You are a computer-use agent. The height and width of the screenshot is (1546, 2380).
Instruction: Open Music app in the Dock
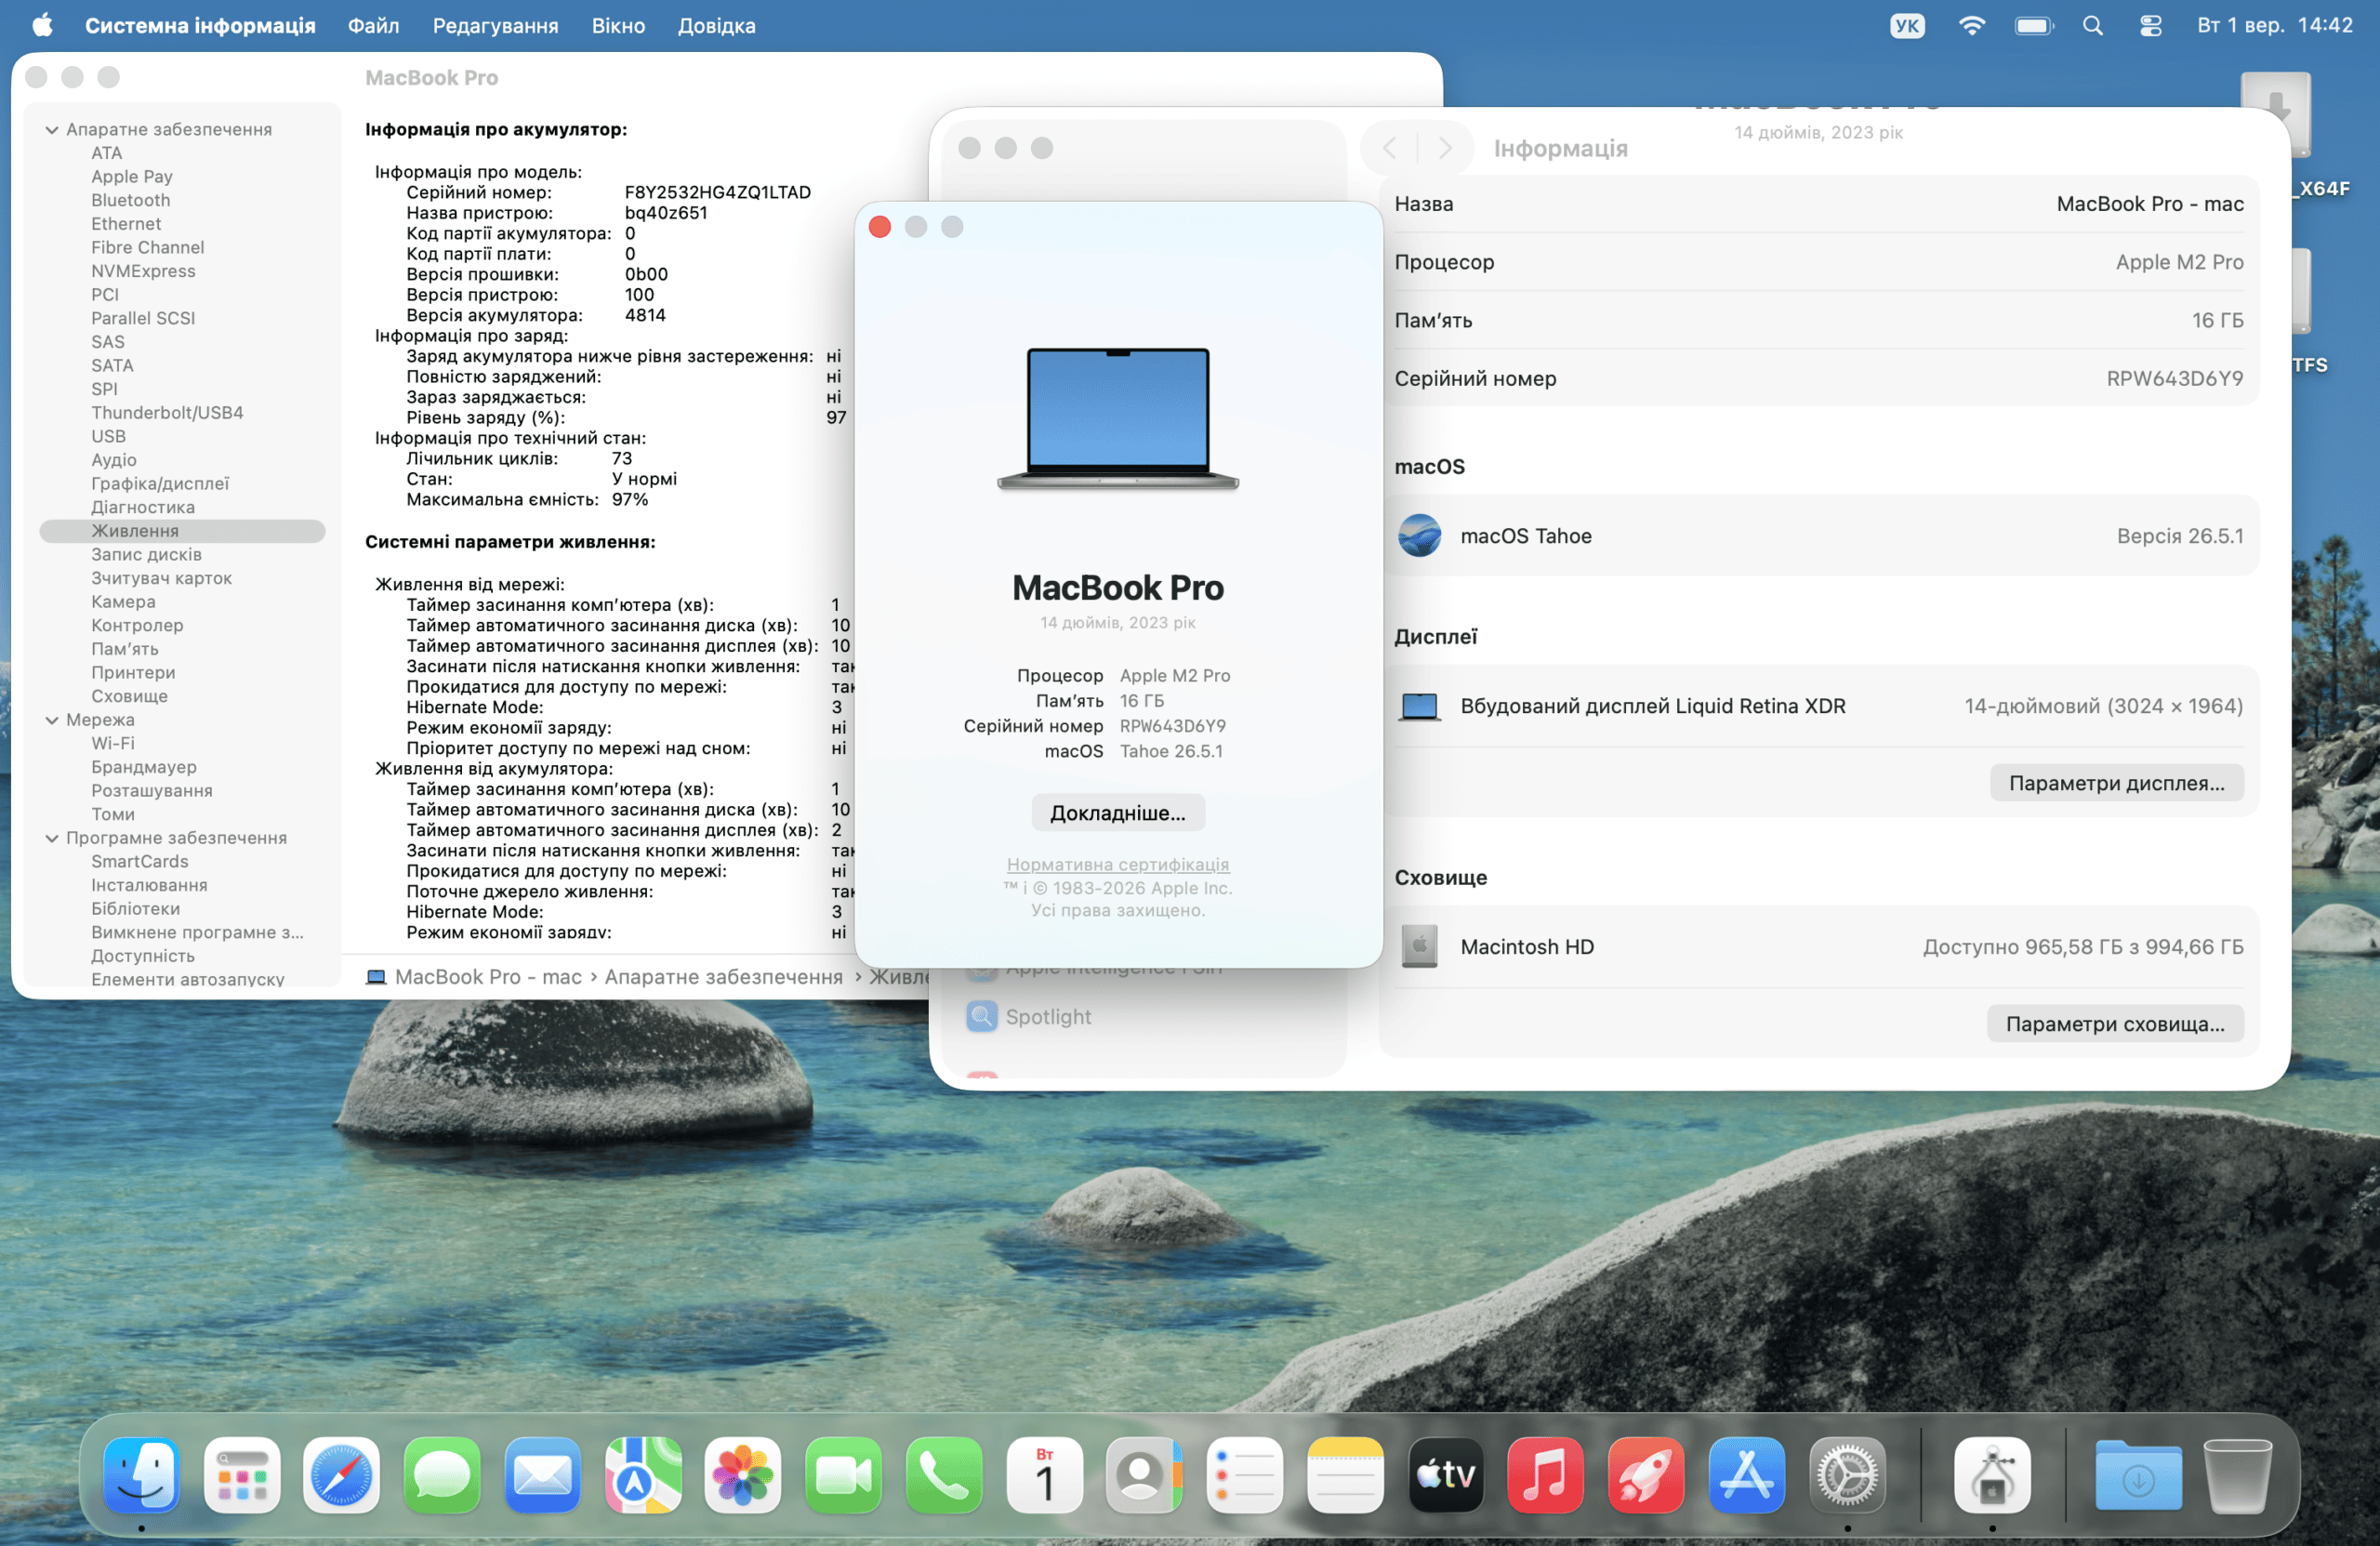(1545, 1475)
